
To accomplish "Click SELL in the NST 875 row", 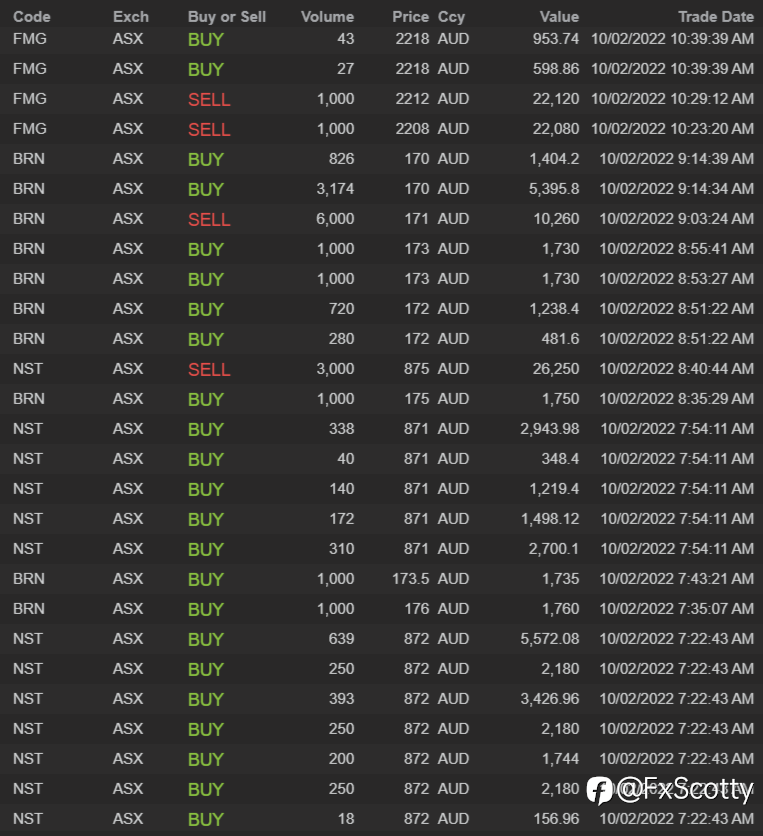I will (209, 369).
